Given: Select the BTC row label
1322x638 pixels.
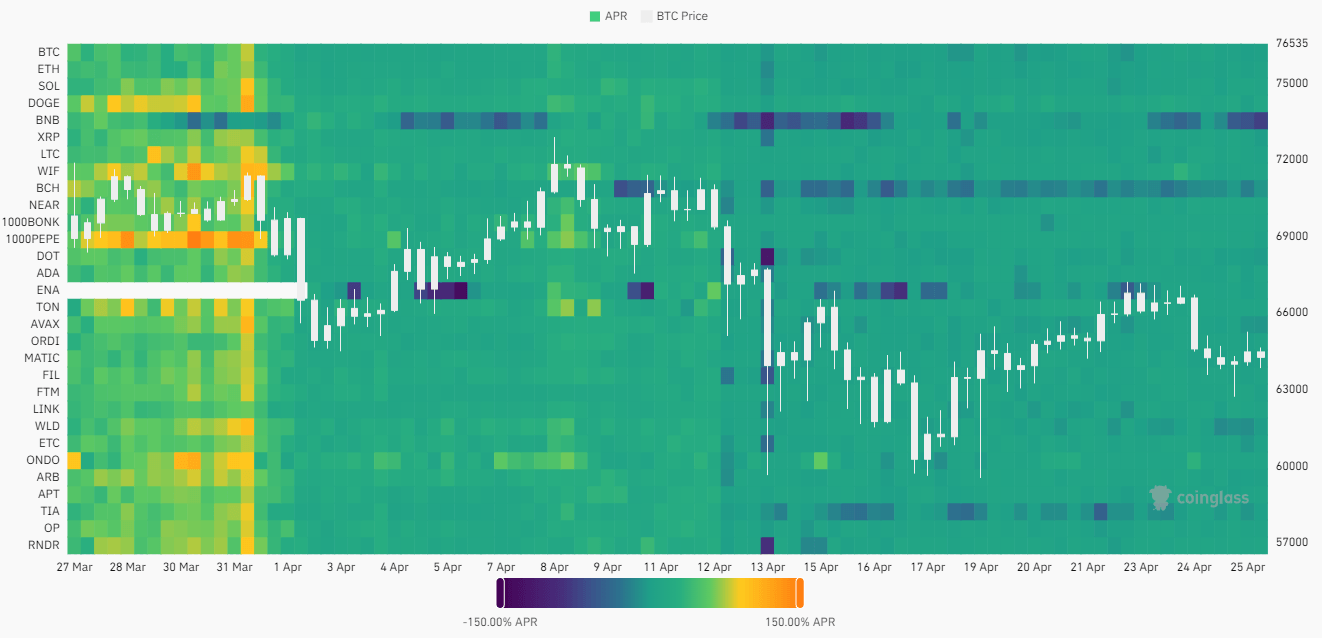Looking at the screenshot, I should [48, 52].
